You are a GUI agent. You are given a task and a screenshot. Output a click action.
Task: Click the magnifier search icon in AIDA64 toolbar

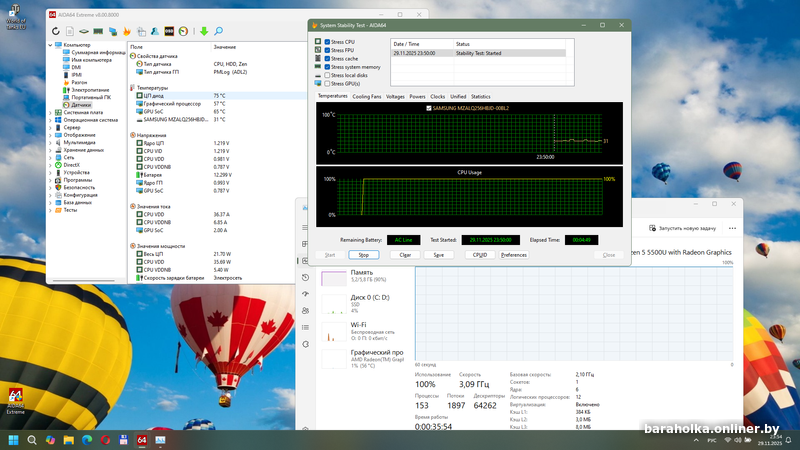[x=218, y=31]
